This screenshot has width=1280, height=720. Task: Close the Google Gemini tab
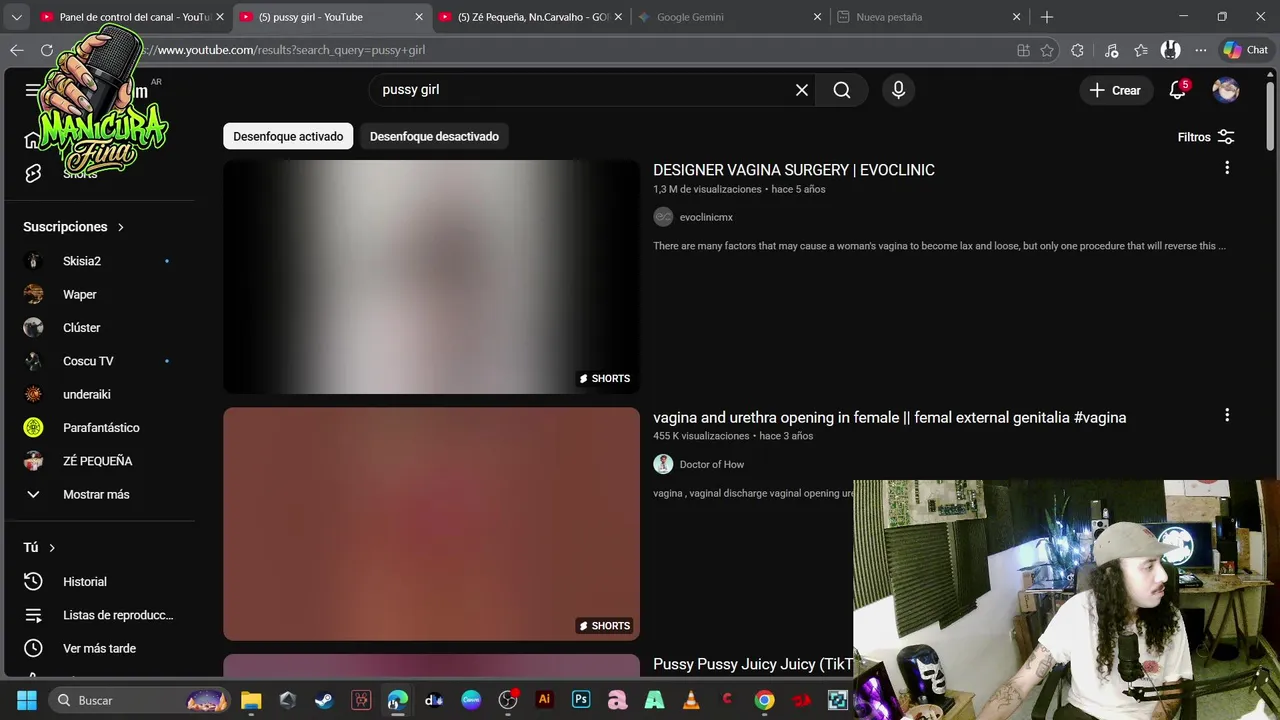point(817,17)
